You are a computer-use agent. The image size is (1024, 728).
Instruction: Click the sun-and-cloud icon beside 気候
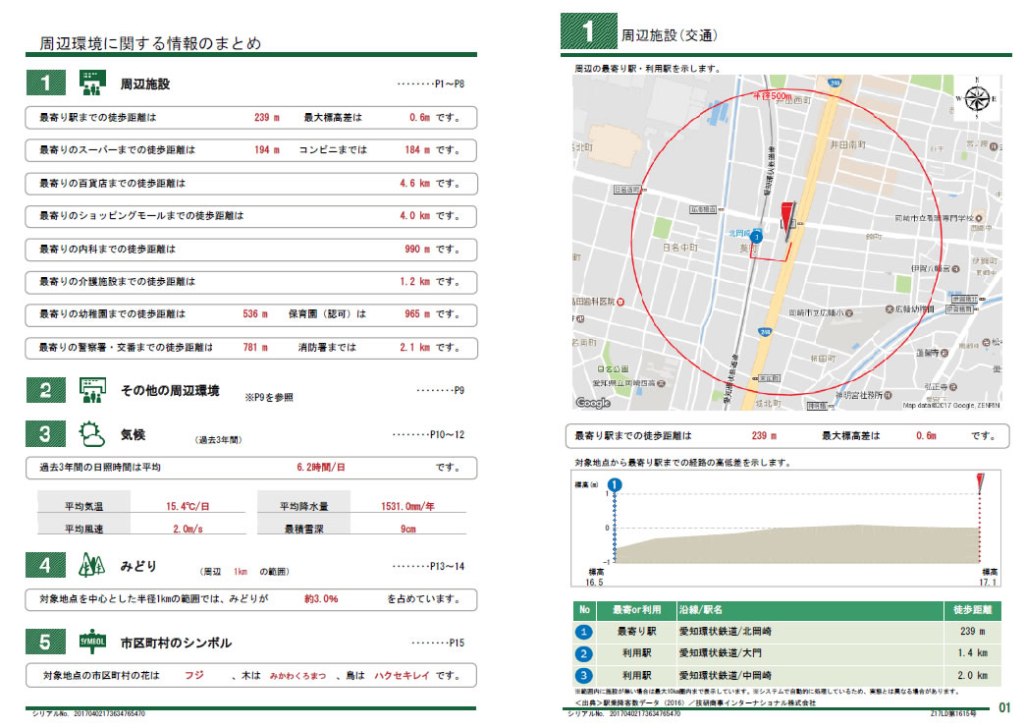[x=92, y=434]
